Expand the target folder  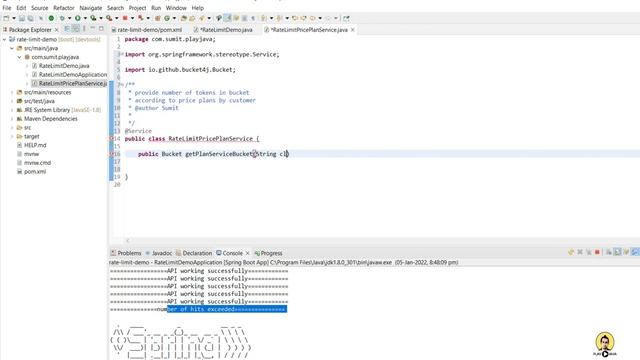[x=12, y=136]
